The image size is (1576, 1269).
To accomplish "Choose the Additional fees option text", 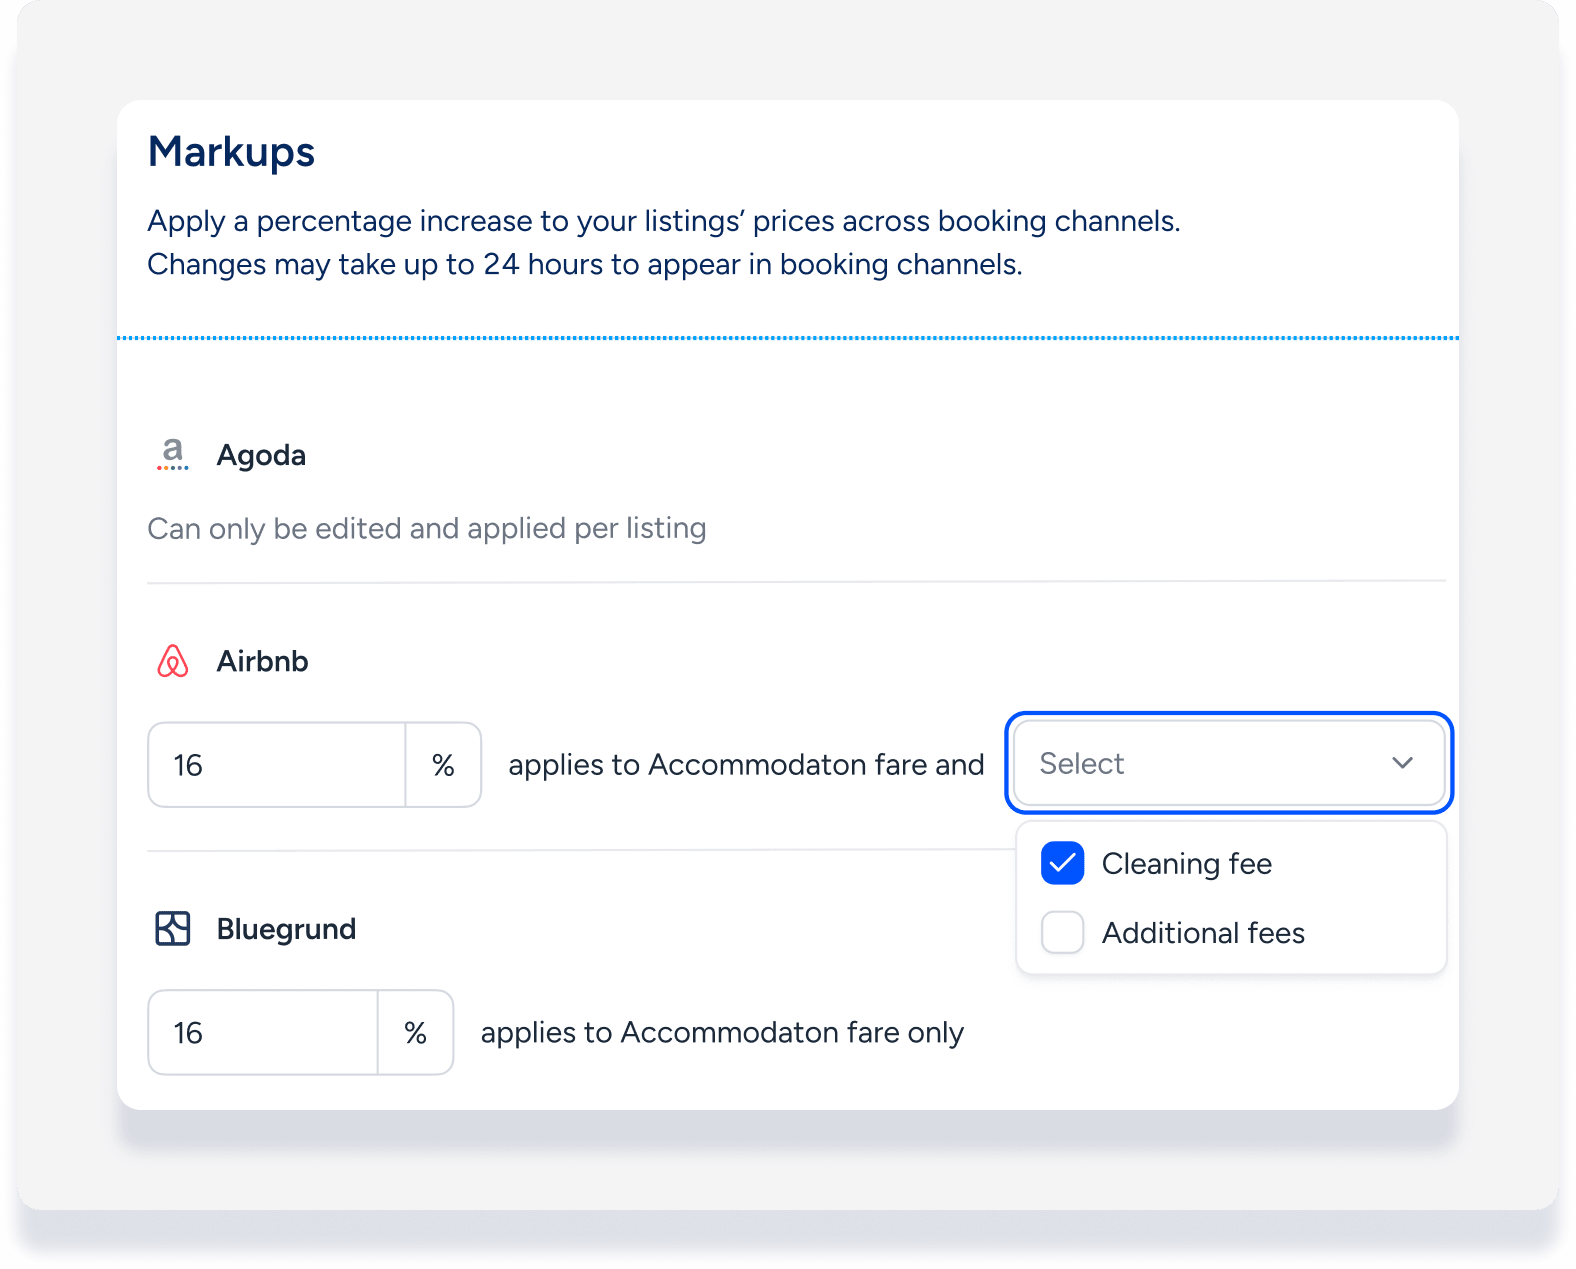I will coord(1203,933).
